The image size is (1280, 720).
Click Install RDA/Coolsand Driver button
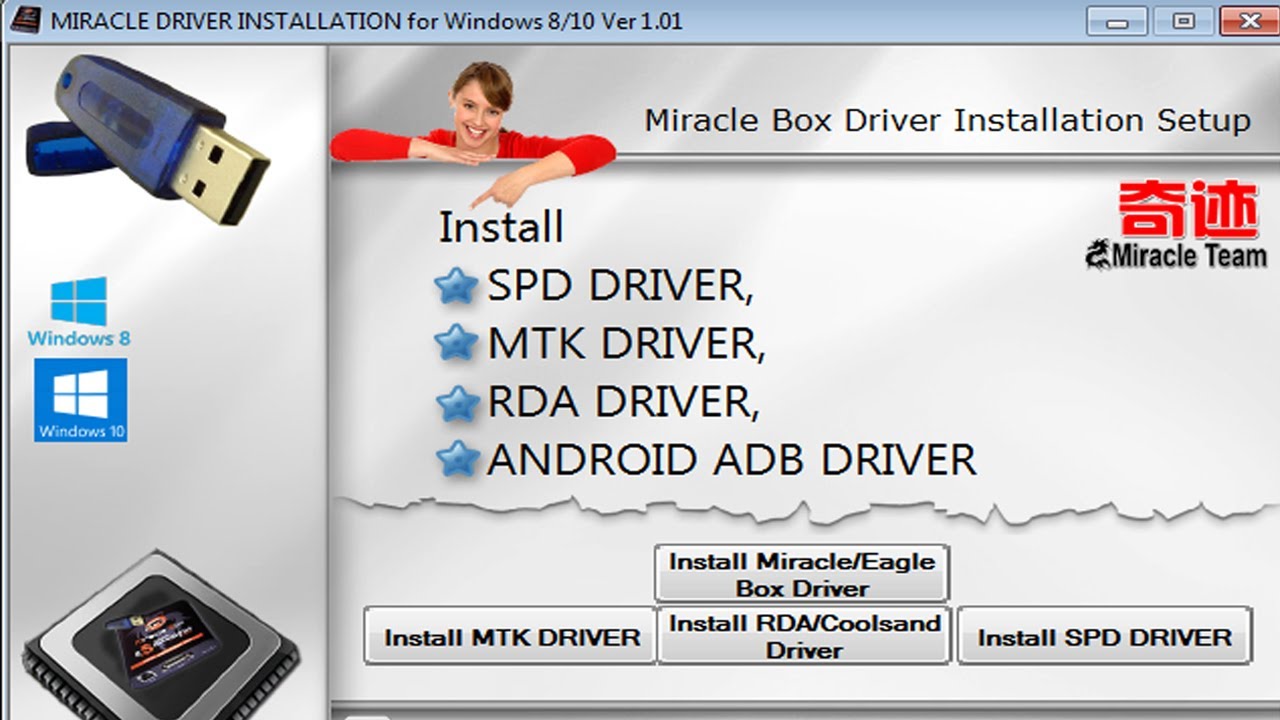(804, 636)
